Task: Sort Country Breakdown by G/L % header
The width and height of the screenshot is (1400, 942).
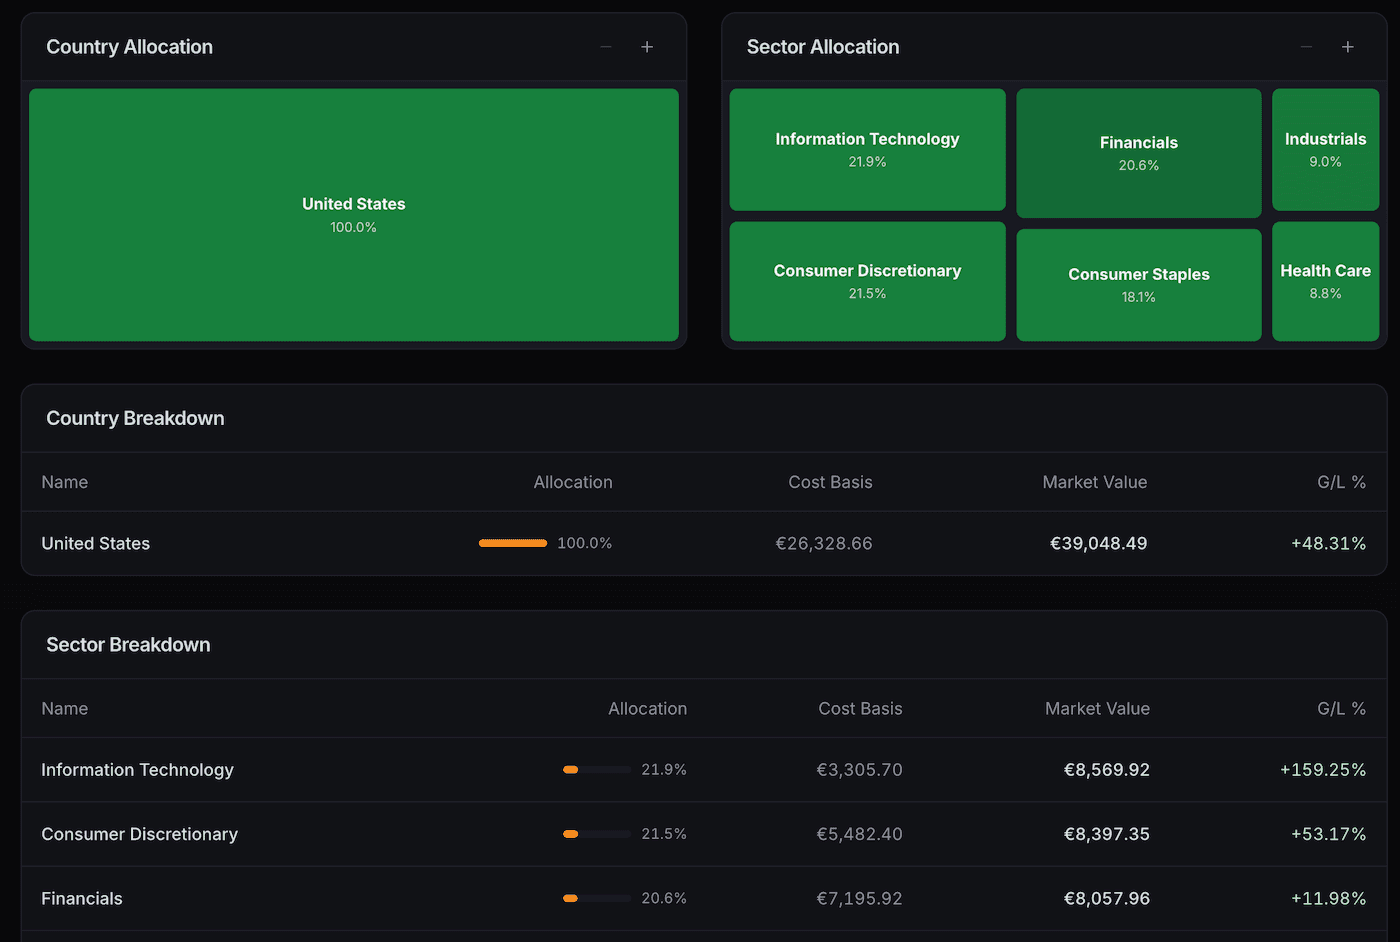Action: click(1341, 482)
